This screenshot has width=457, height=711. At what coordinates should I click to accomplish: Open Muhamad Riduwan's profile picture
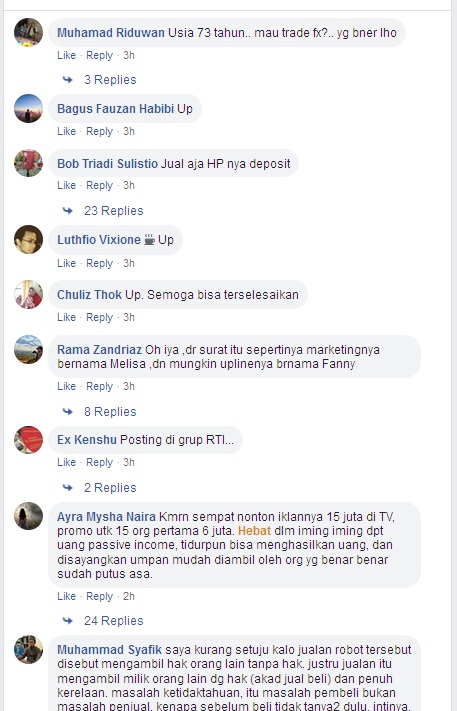click(28, 32)
